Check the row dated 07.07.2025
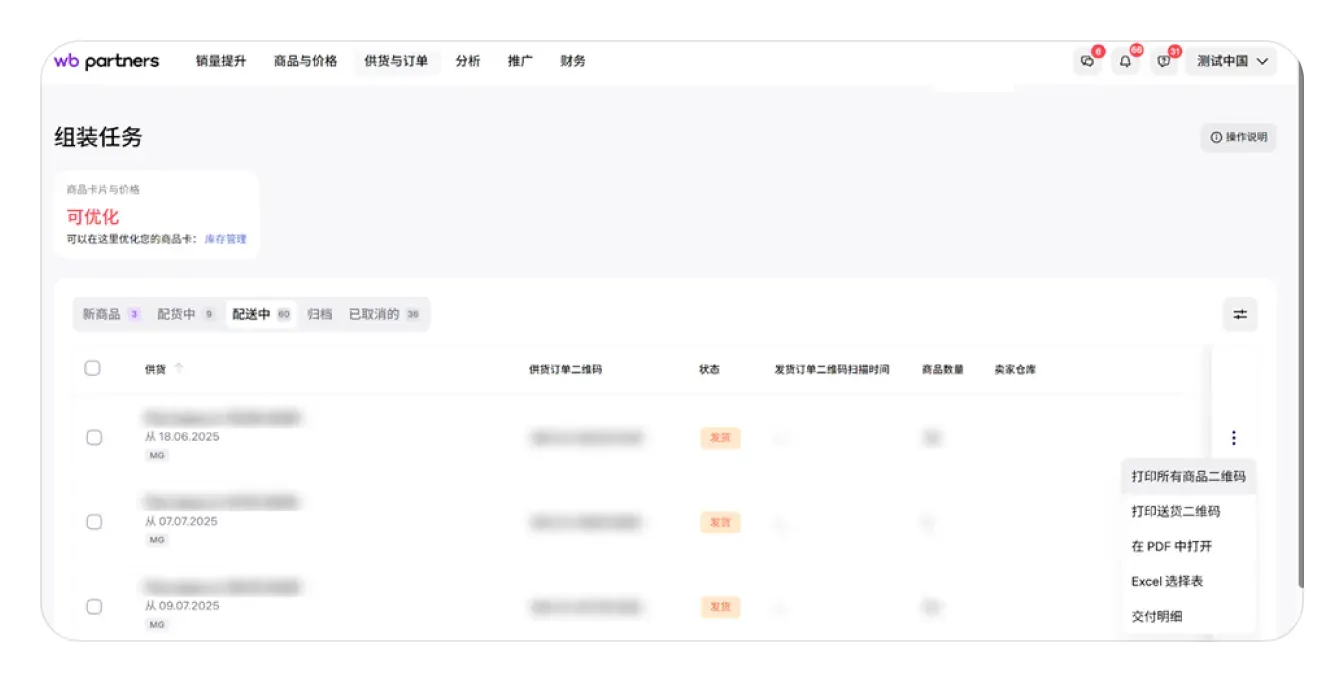Viewport: 1344px width, 680px height. pos(94,522)
